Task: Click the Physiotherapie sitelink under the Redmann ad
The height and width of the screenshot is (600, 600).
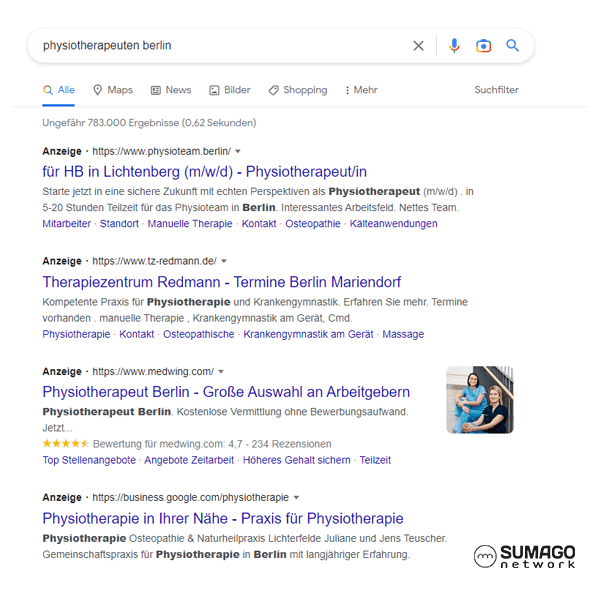Action: (x=76, y=334)
